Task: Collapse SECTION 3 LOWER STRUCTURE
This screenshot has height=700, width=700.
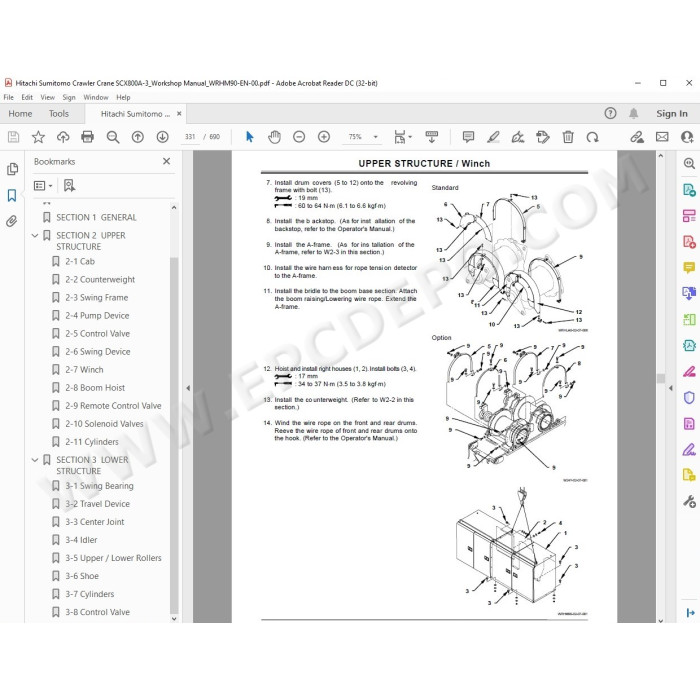Action: point(35,459)
